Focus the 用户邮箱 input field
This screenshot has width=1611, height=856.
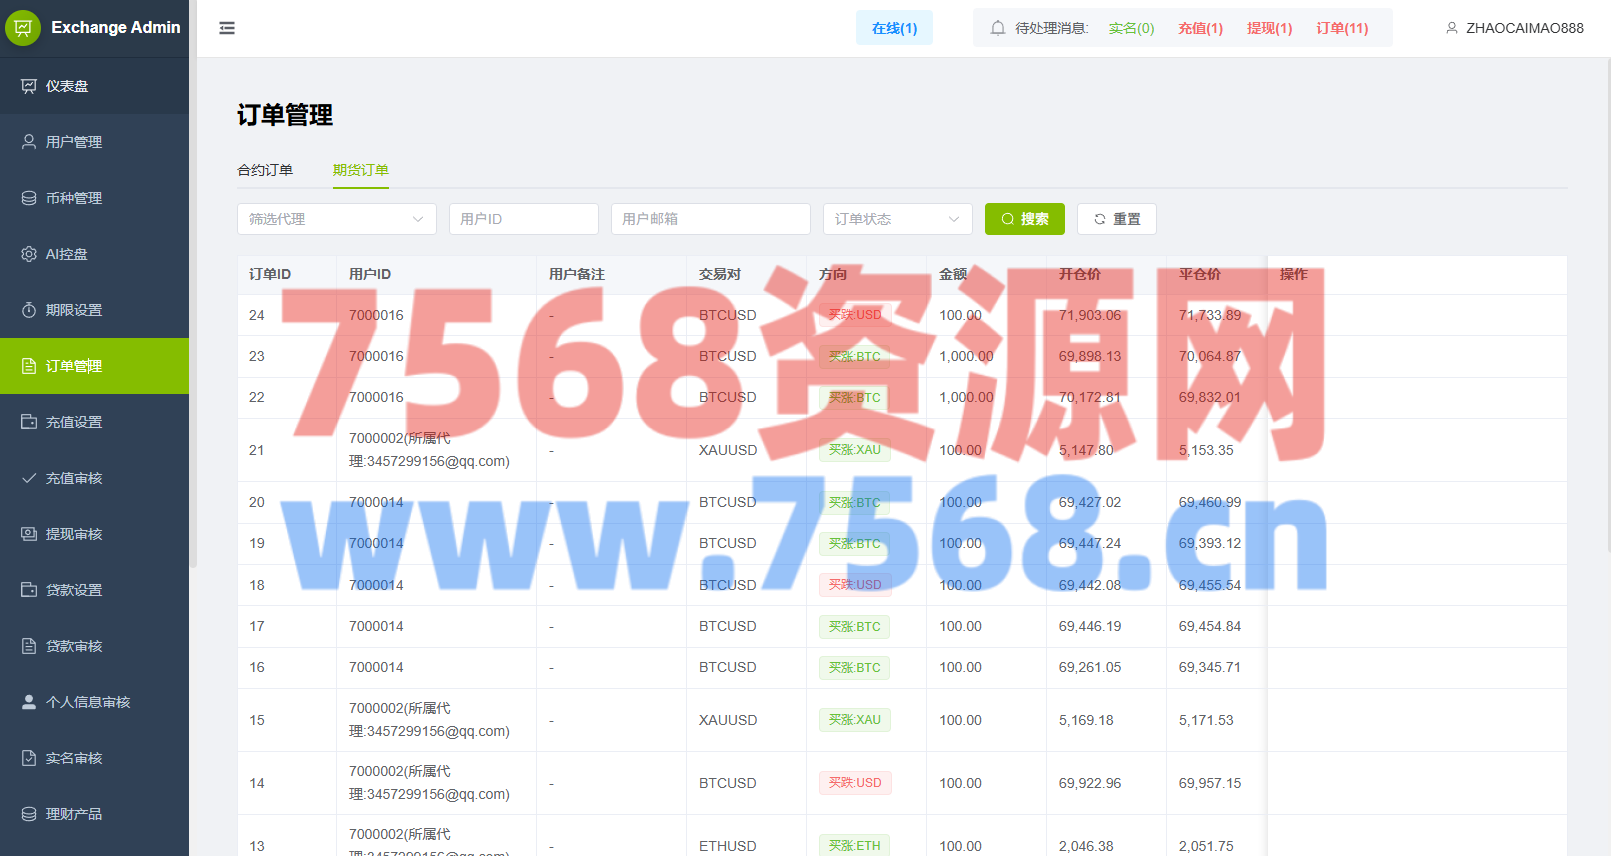710,219
